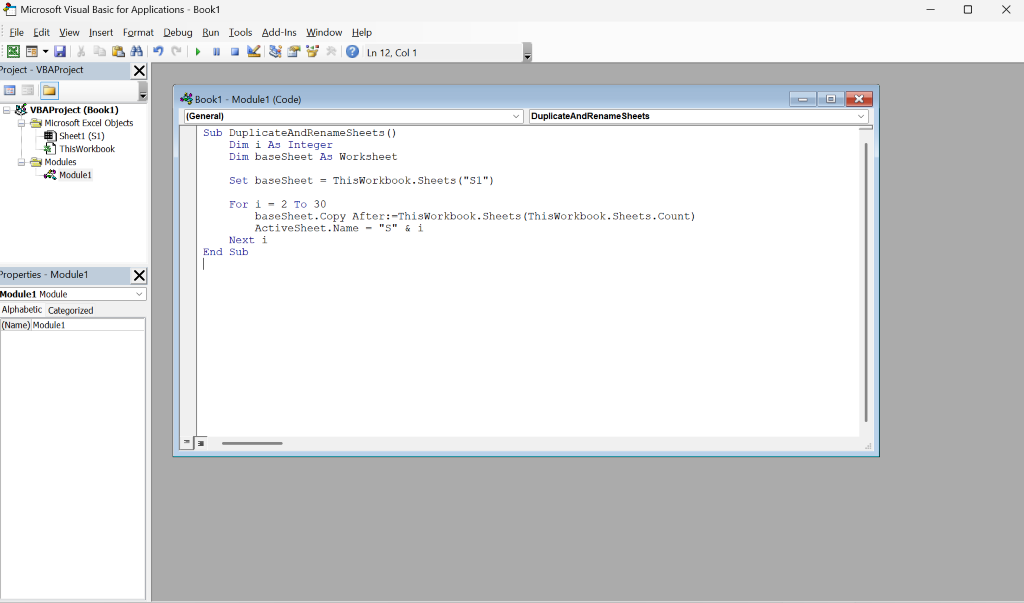Viewport: 1024px width, 603px height.
Task: Click the Cut scissors icon
Action: pos(81,52)
